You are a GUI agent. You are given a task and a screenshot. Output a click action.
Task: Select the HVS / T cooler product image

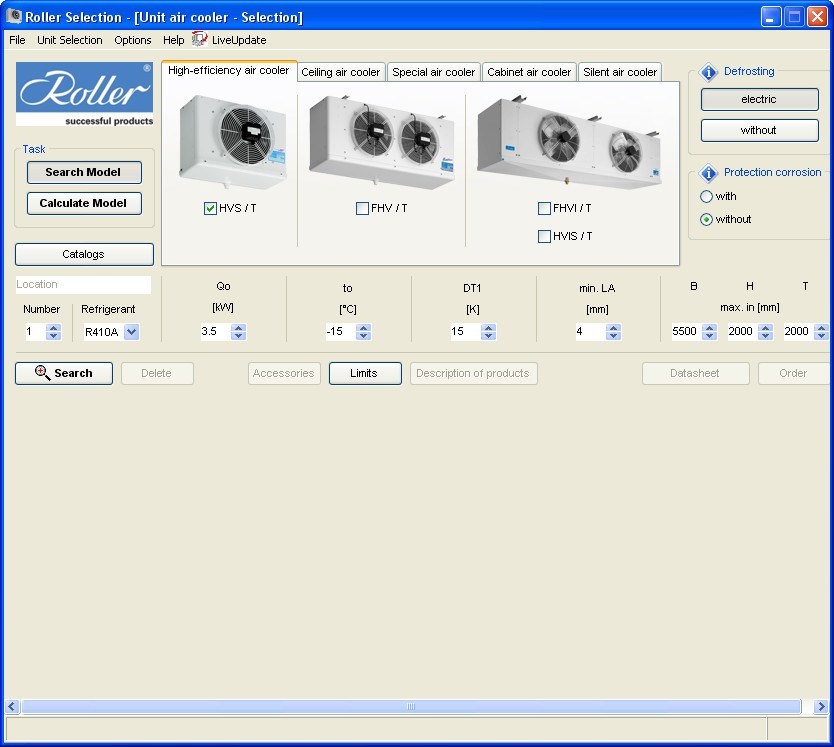tap(229, 140)
